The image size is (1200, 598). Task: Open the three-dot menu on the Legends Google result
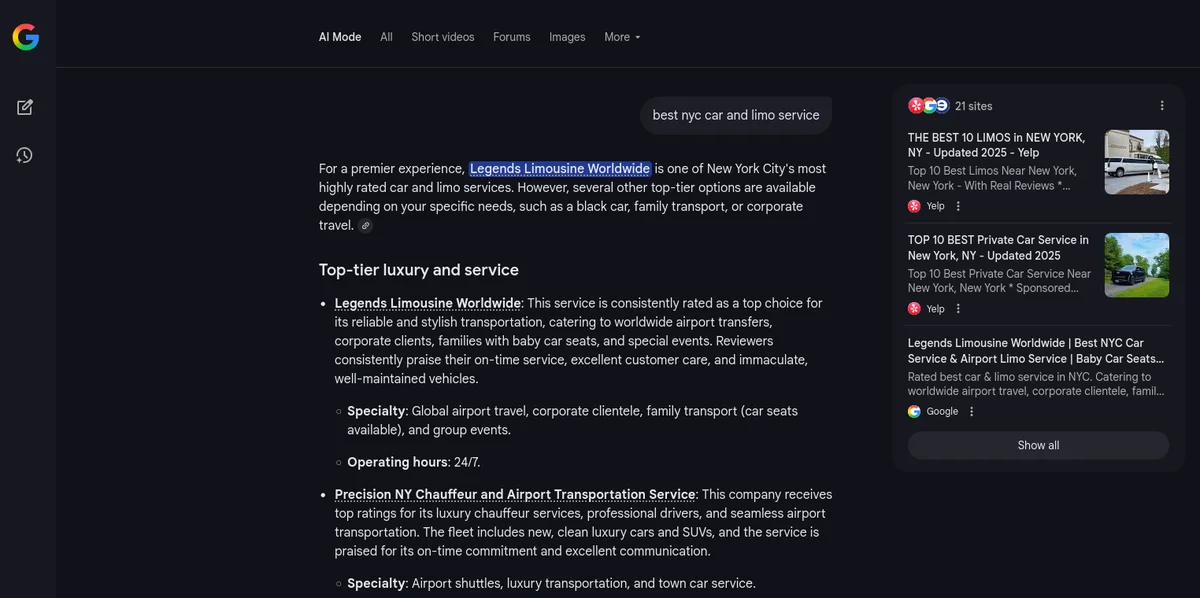tap(971, 411)
